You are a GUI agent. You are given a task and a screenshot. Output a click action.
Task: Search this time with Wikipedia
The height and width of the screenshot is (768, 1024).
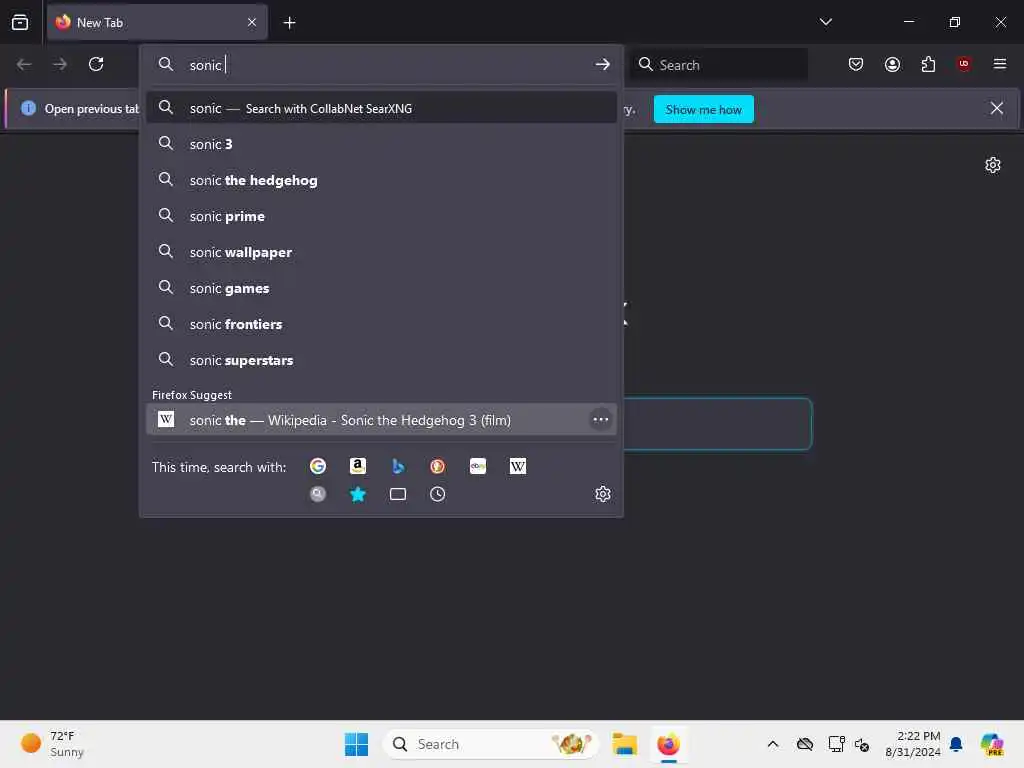[x=518, y=466]
